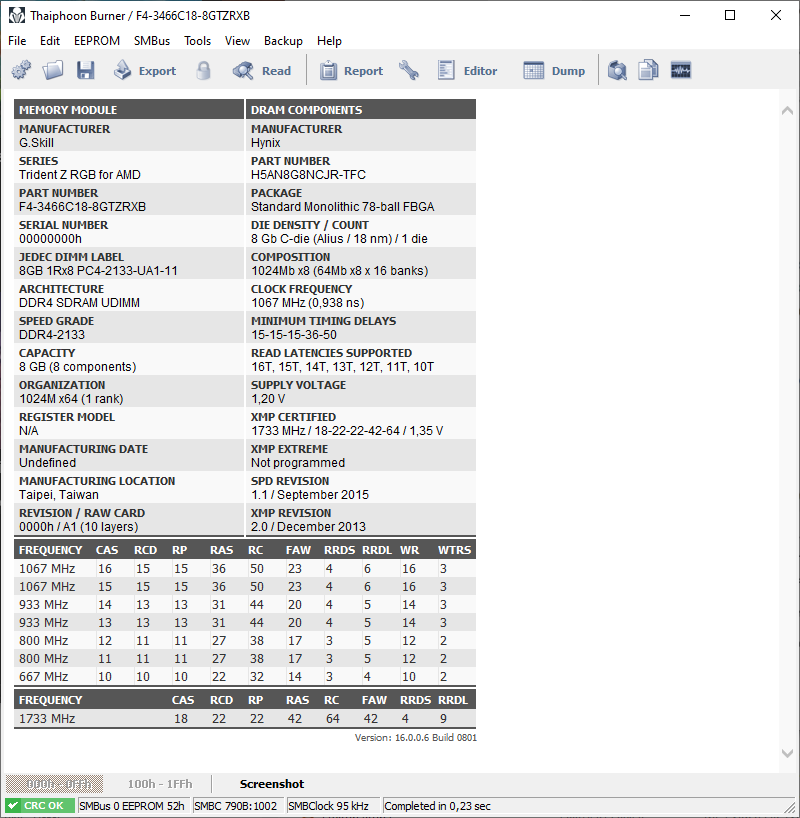This screenshot has width=800, height=818.
Task: Click the Thaiphoon Burner app icon in title bar
Action: pyautogui.click(x=17, y=16)
